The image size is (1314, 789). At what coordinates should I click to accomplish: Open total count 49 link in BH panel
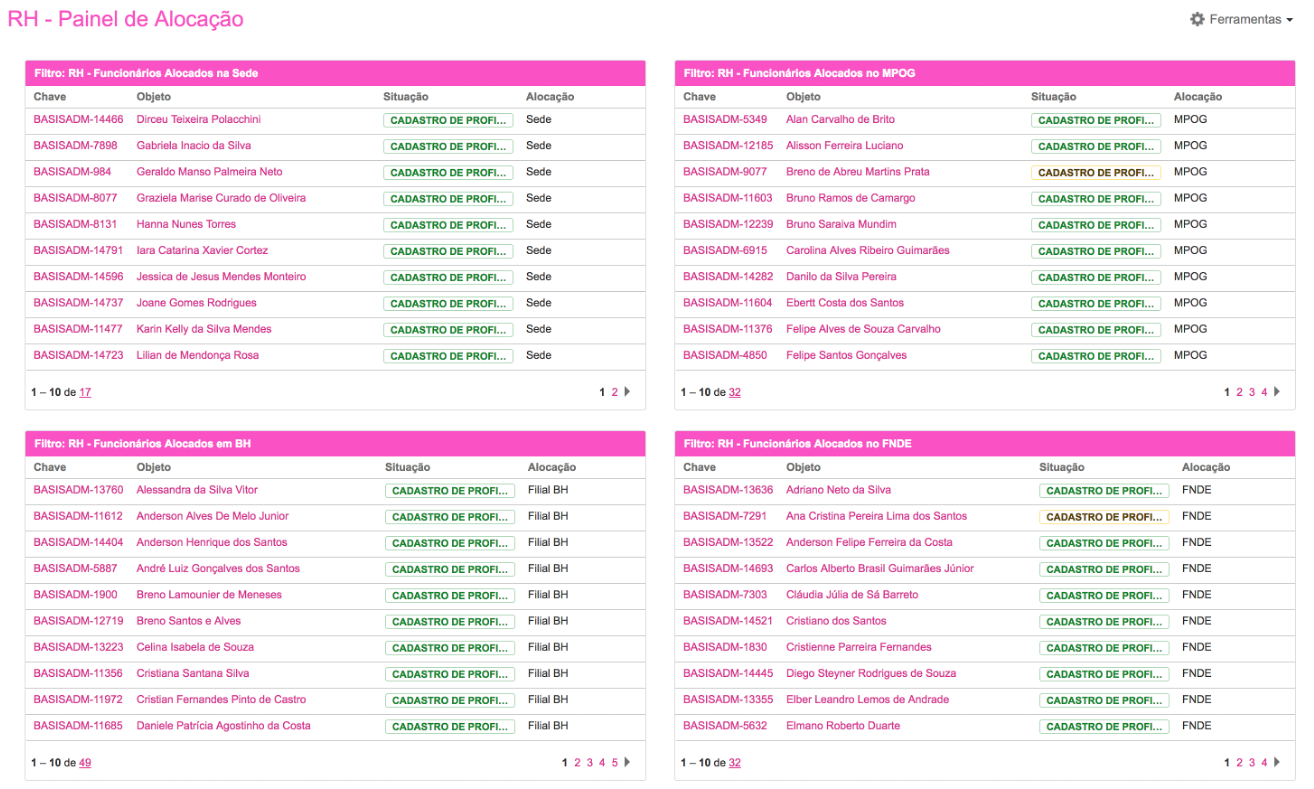[85, 762]
